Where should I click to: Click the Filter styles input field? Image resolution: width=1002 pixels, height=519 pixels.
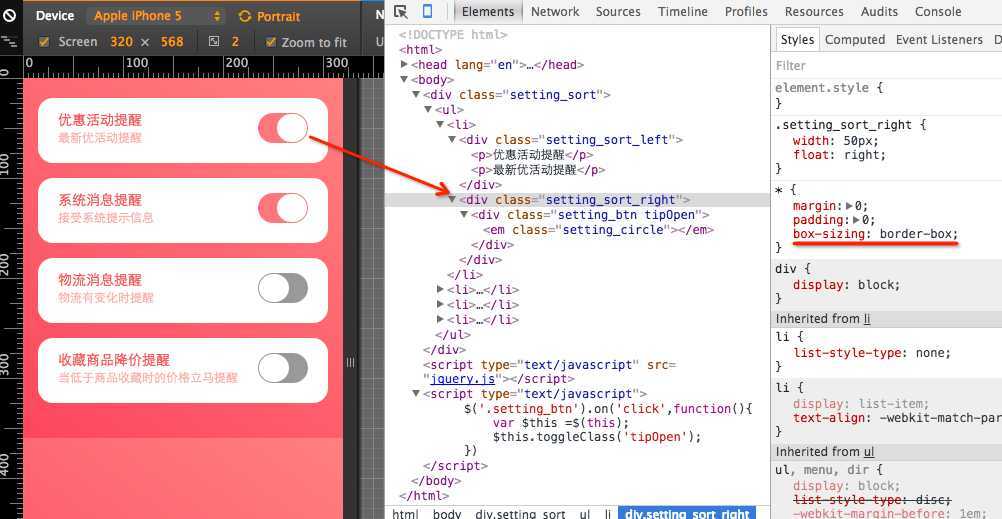(x=888, y=65)
